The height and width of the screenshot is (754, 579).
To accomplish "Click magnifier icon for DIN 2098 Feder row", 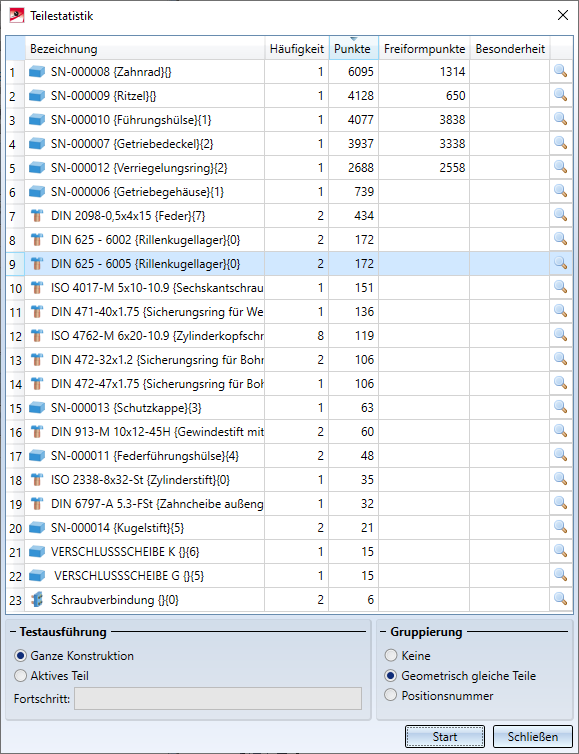I will 560,215.
